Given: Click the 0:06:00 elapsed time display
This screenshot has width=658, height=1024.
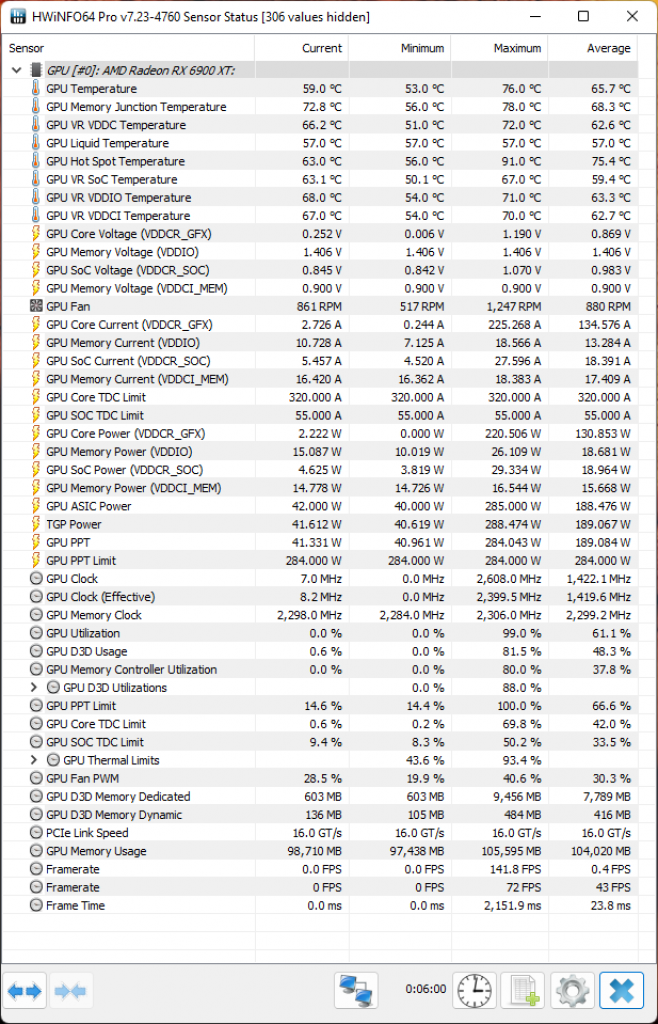Looking at the screenshot, I should [x=426, y=989].
